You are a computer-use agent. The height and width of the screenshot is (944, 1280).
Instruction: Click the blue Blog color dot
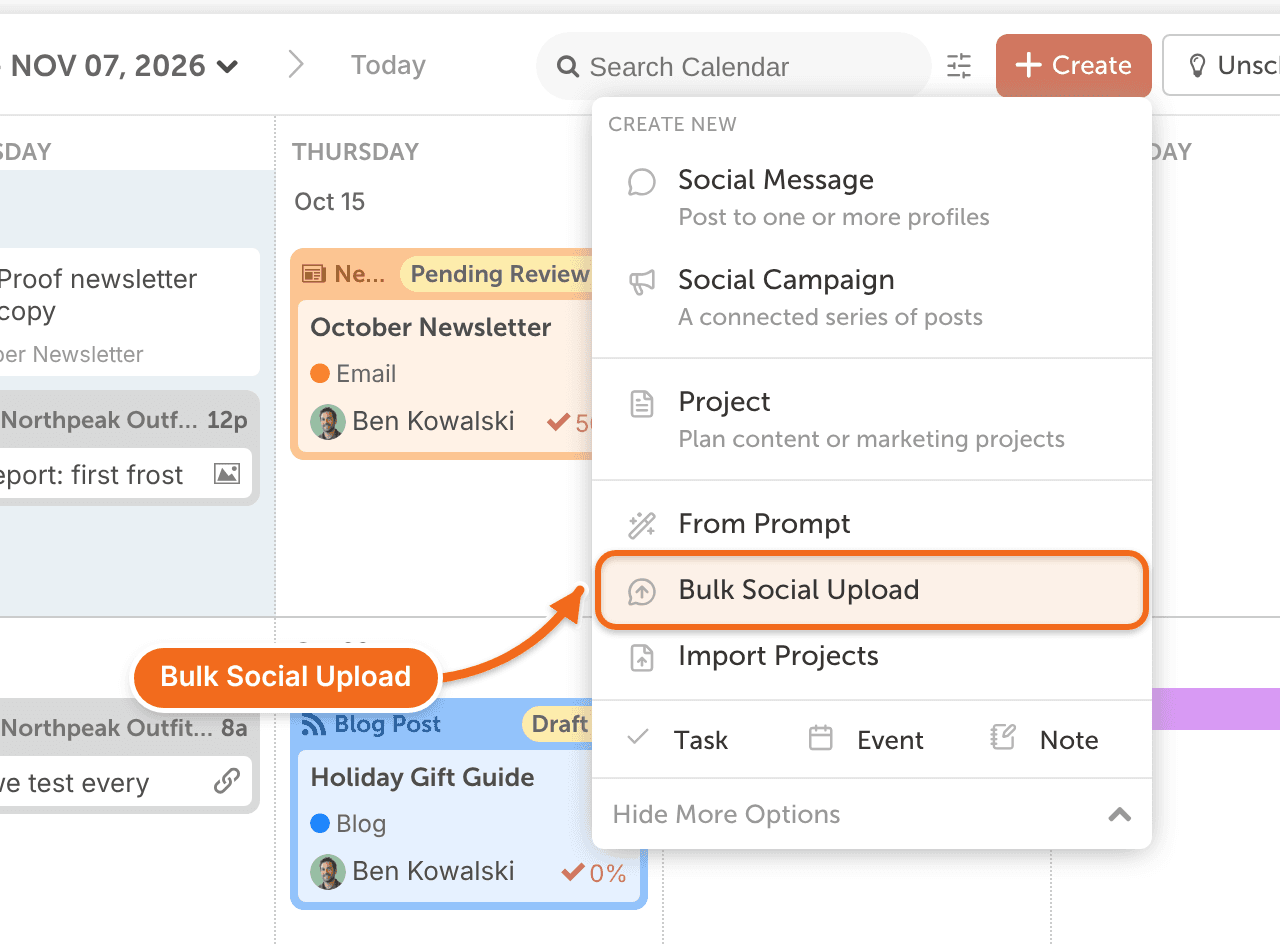[320, 824]
